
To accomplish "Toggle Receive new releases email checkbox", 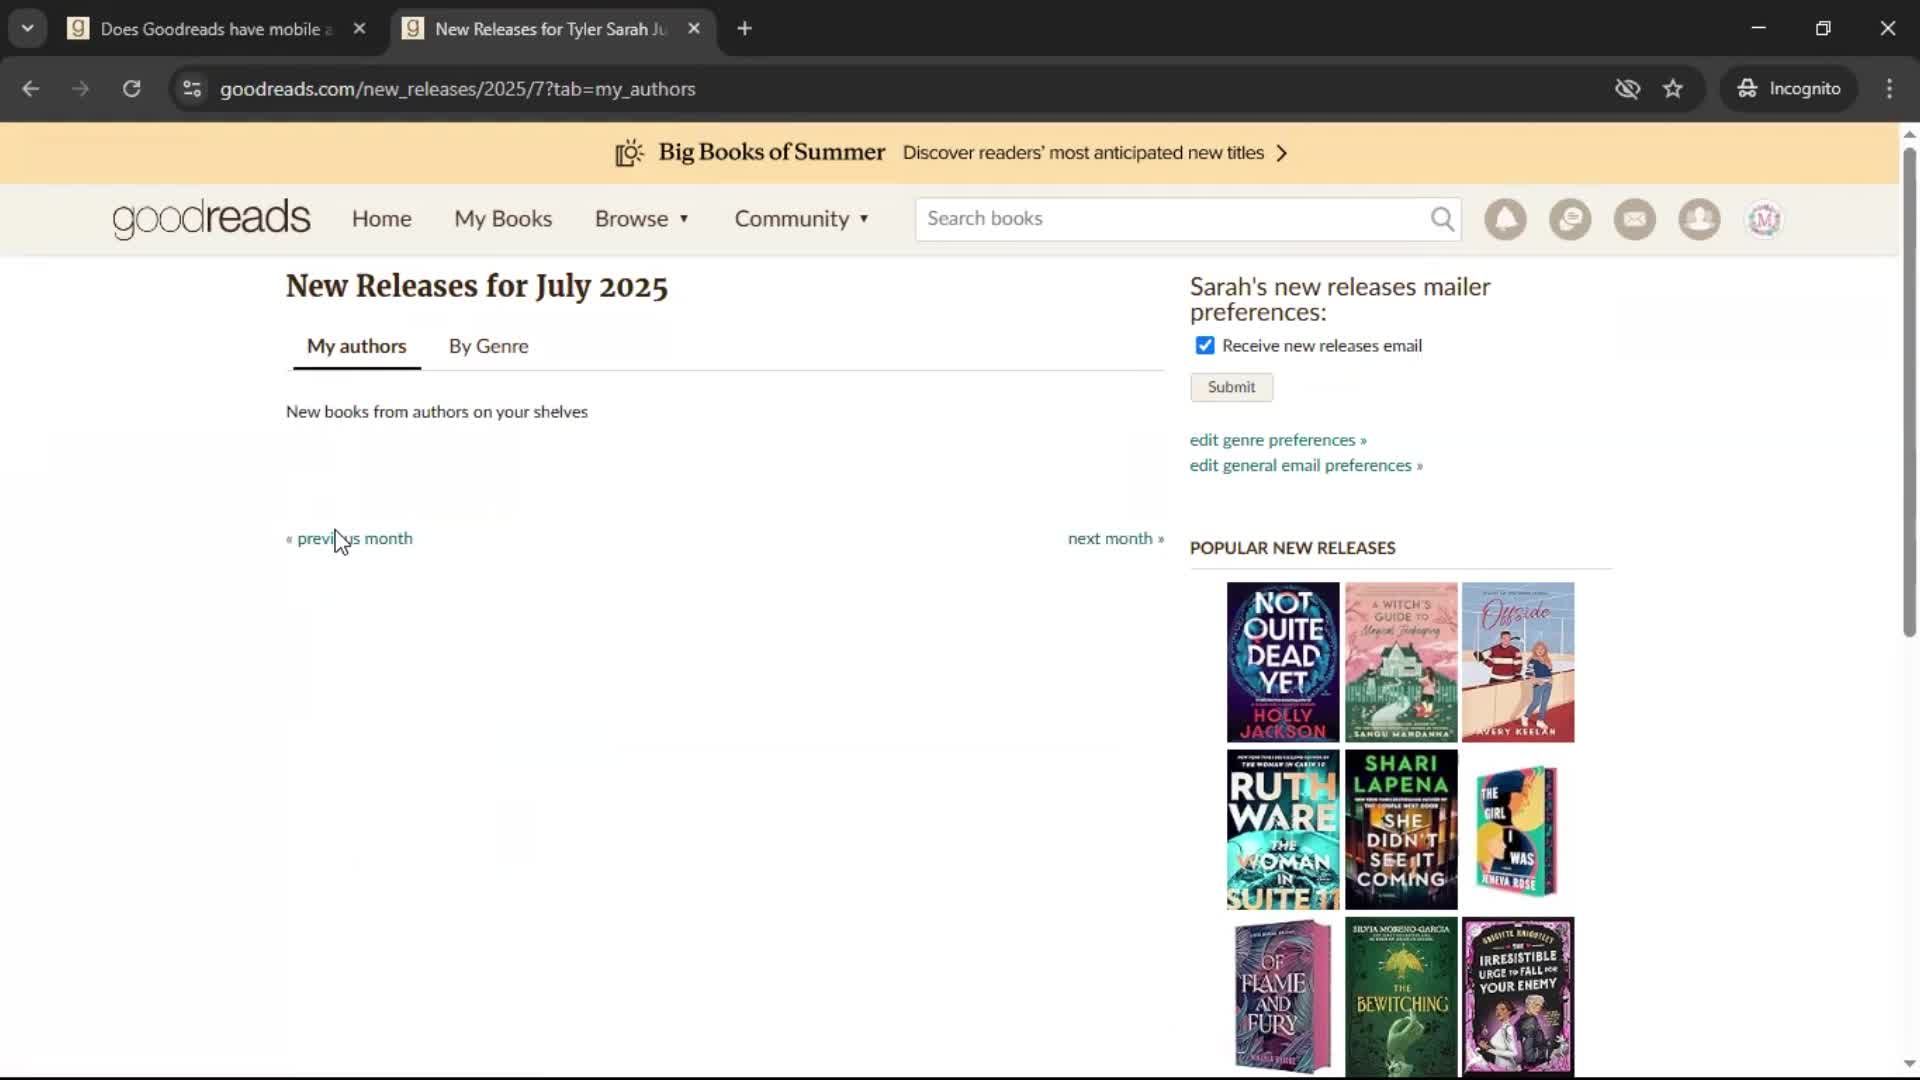I will 1205,346.
